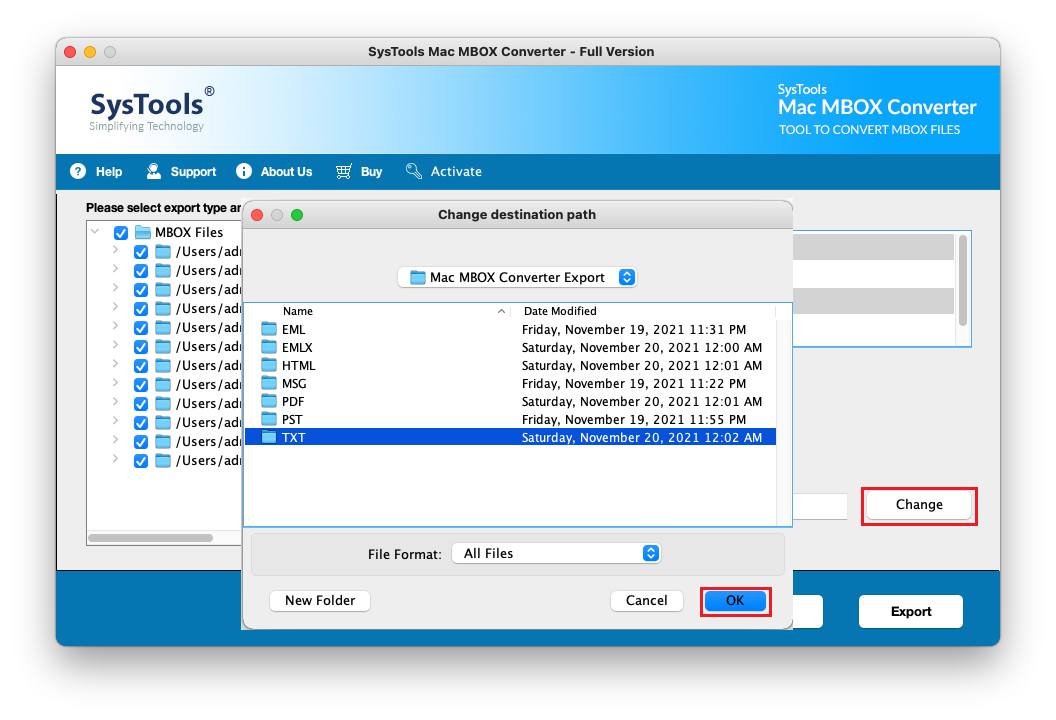Click the Export button
This screenshot has height=720, width=1056.
[x=911, y=612]
